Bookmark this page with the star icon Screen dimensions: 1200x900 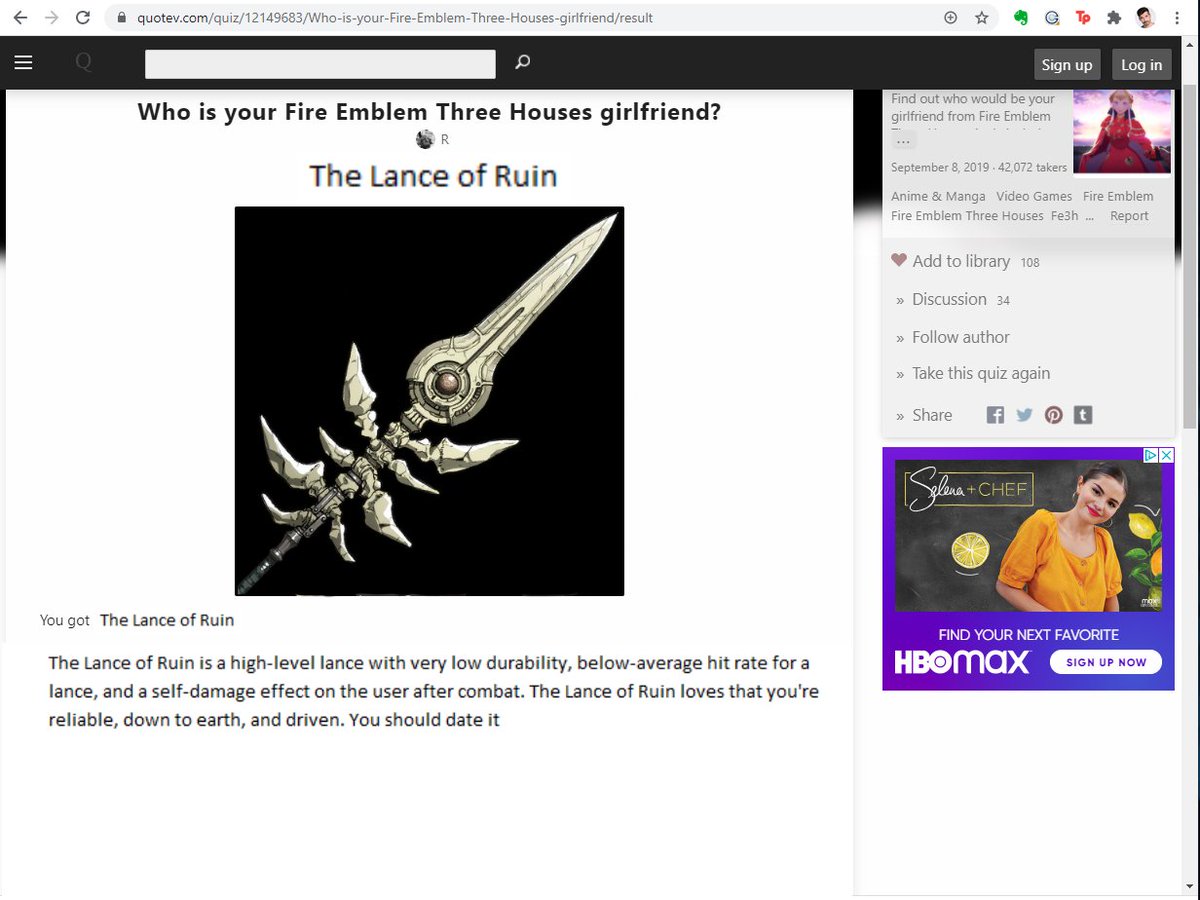(981, 18)
